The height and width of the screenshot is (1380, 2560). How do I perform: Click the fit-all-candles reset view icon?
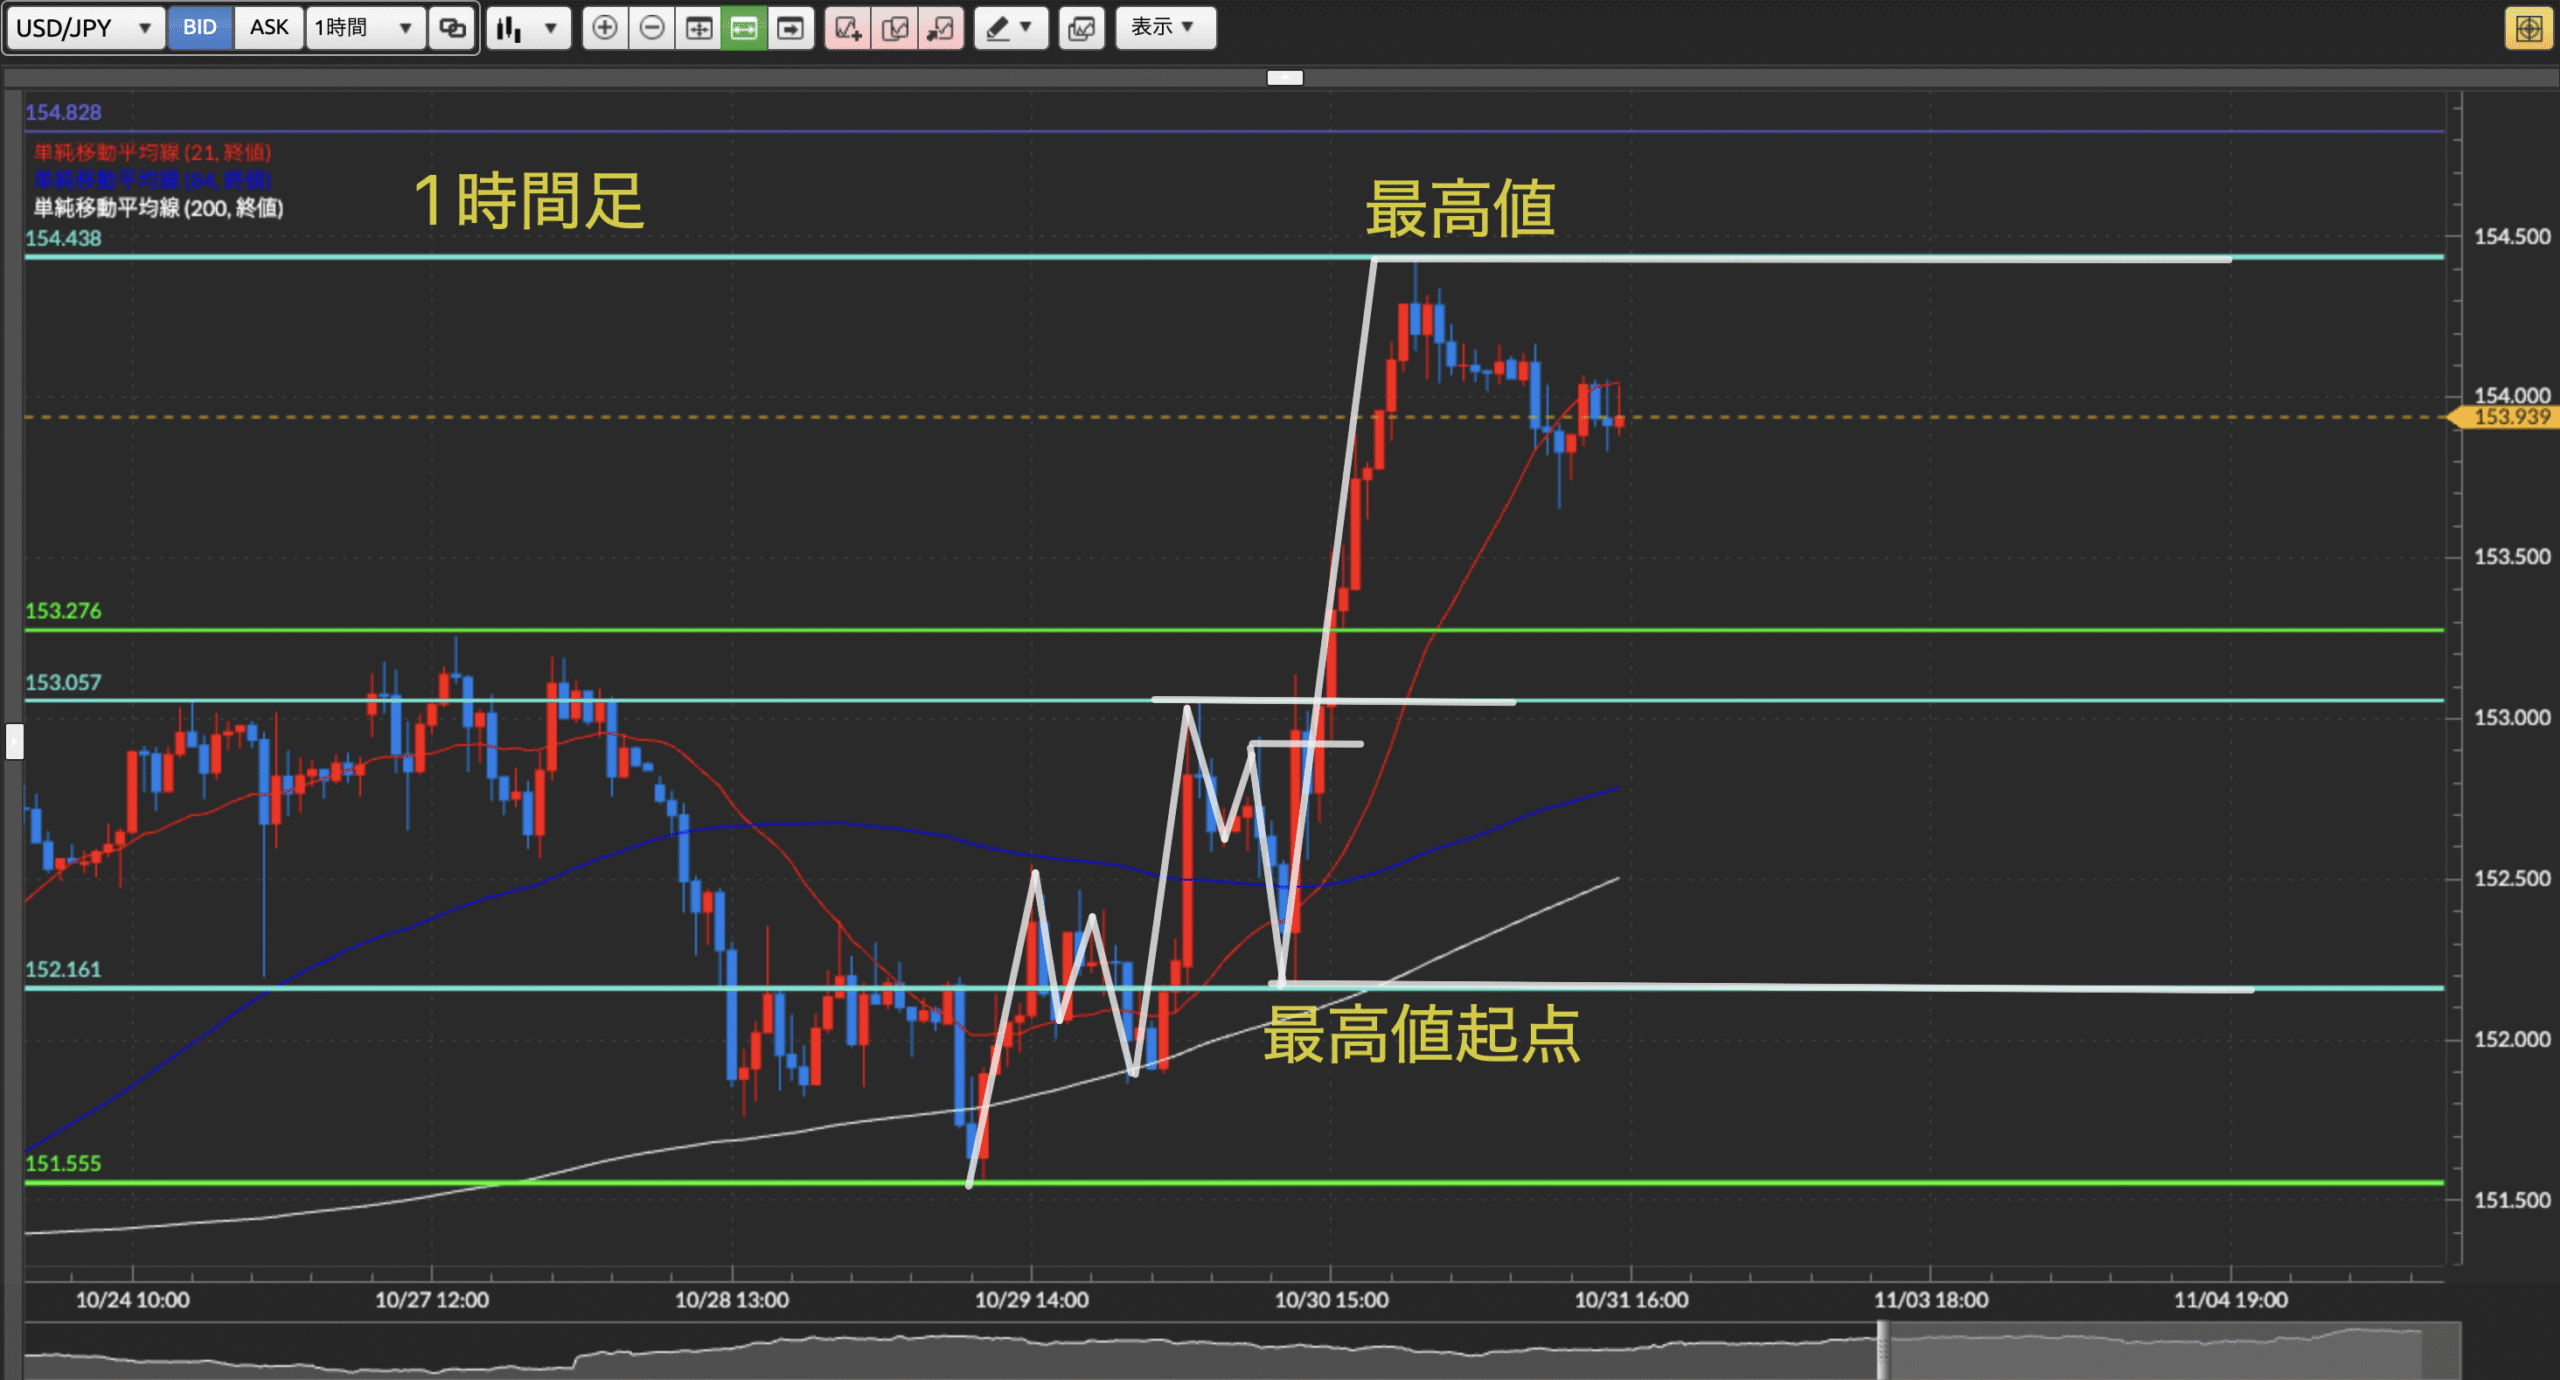[x=698, y=28]
